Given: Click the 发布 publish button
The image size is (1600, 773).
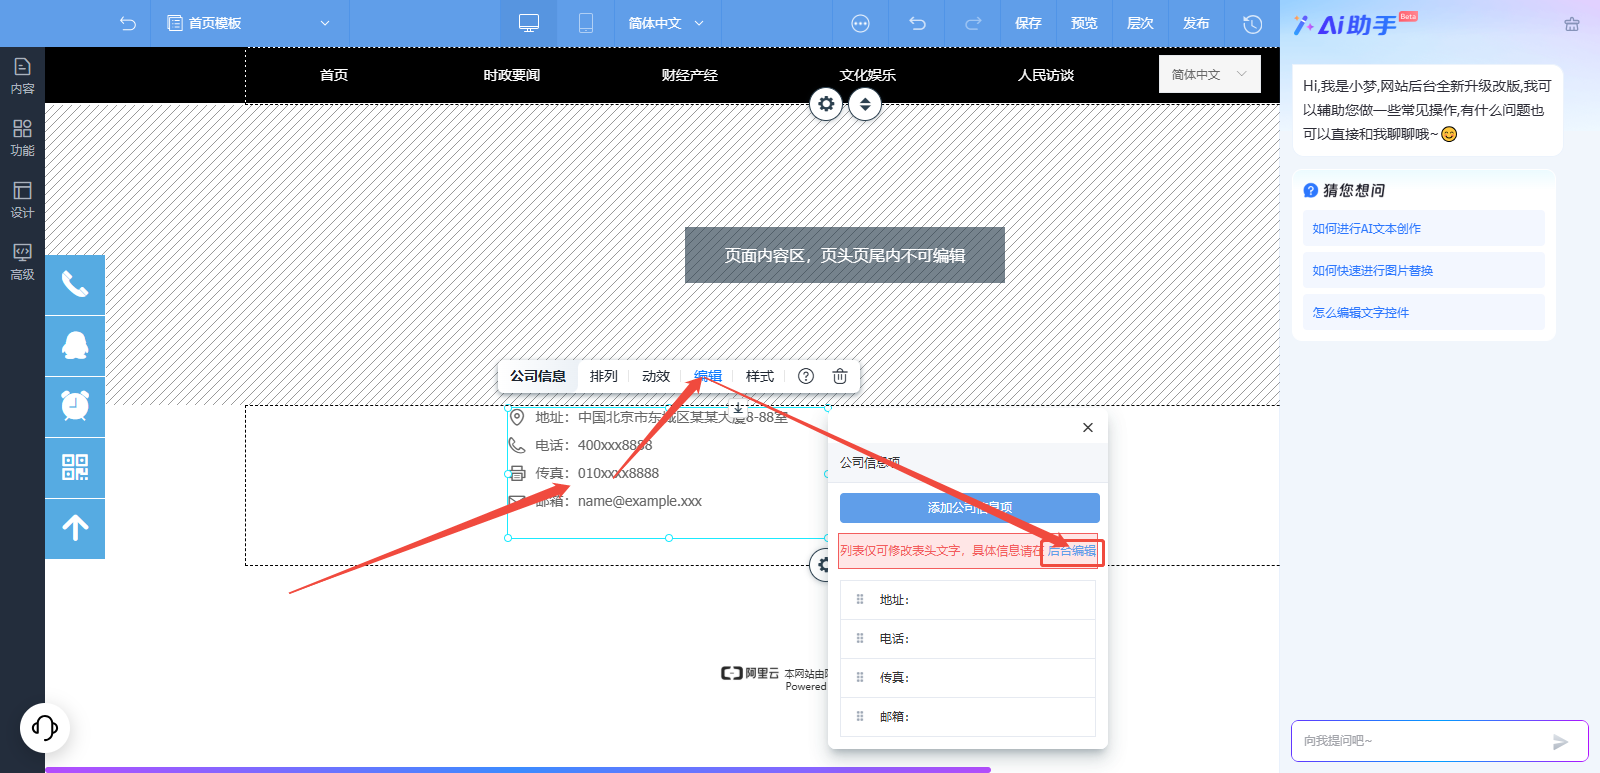Looking at the screenshot, I should point(1196,23).
